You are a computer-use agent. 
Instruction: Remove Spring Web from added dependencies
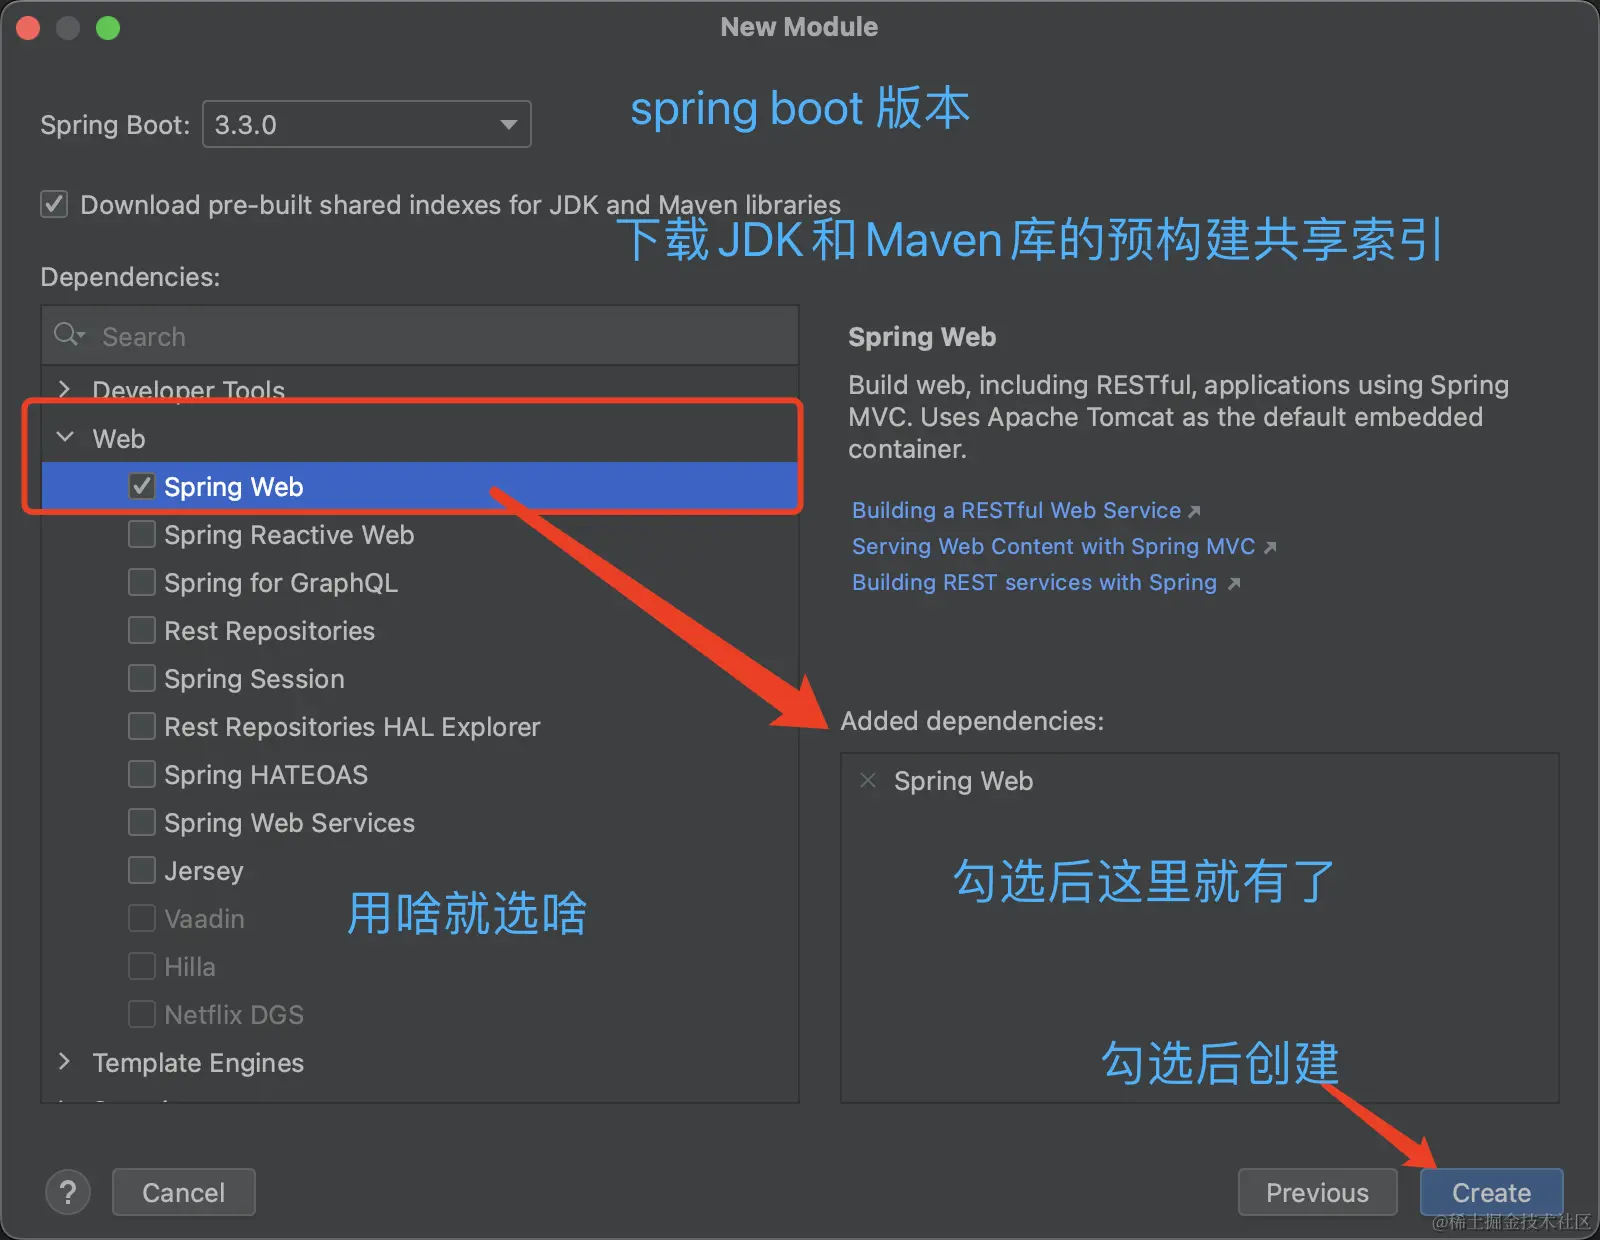point(868,780)
